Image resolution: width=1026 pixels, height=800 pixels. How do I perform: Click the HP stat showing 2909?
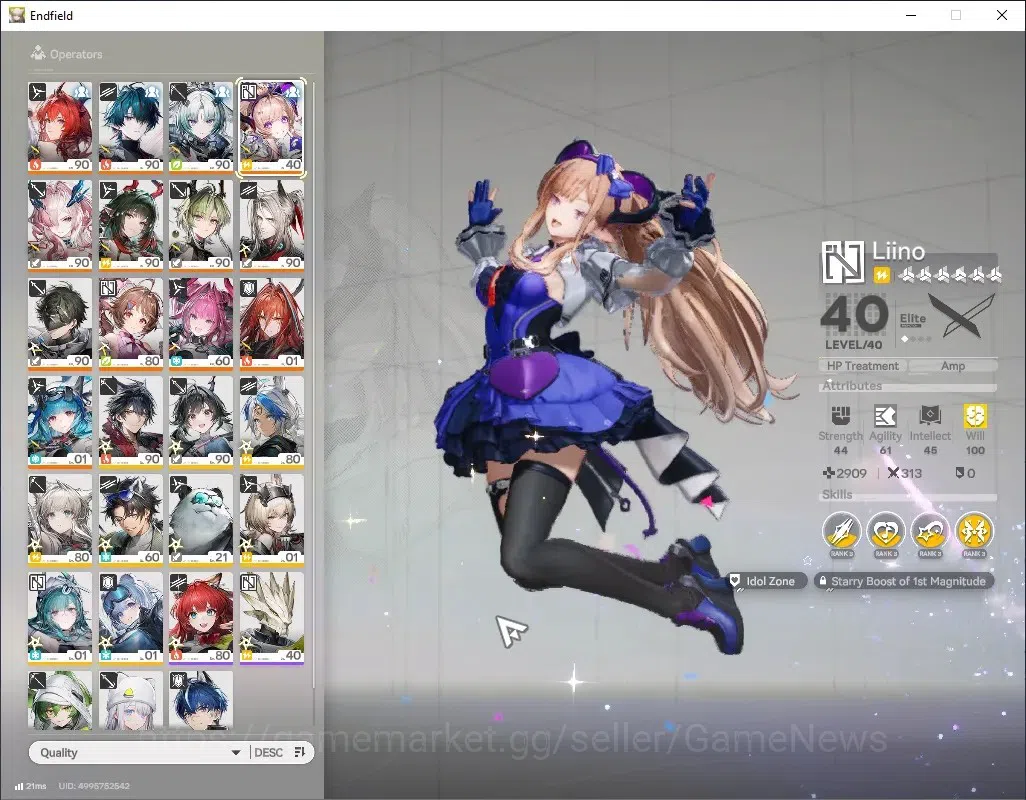[x=844, y=473]
